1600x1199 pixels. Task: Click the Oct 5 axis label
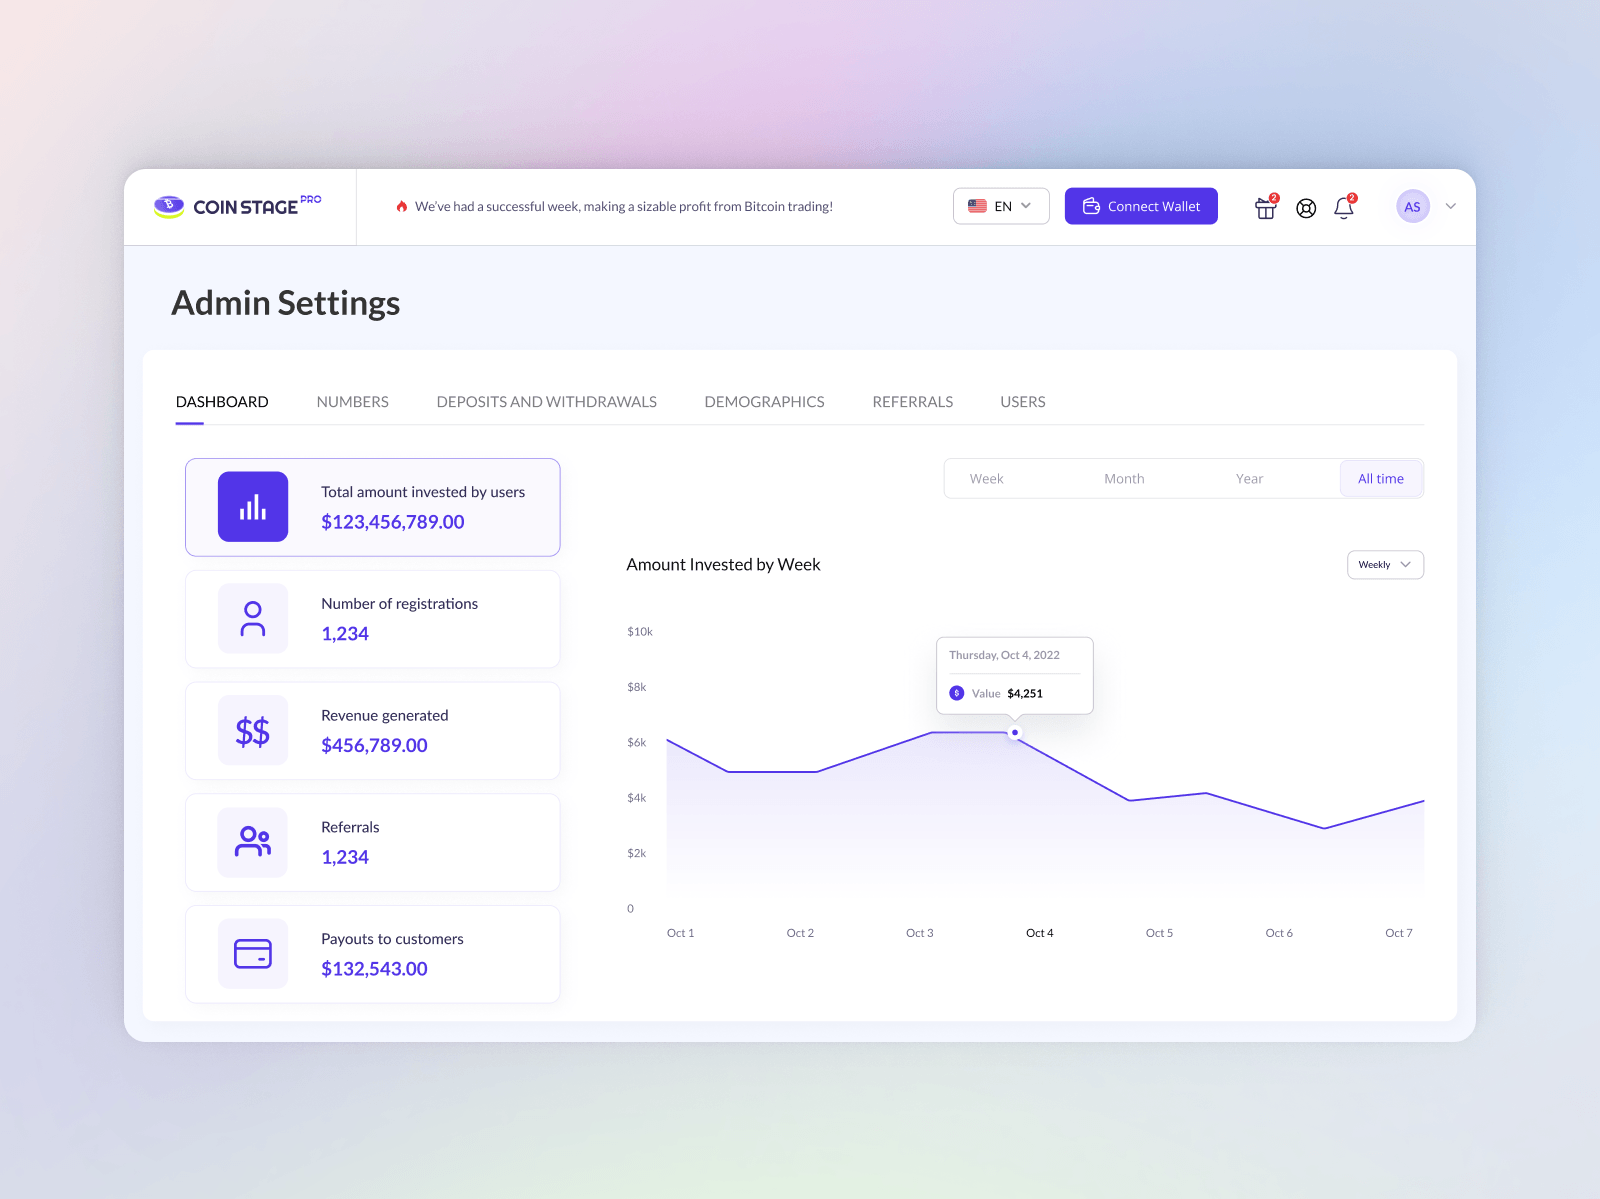tap(1159, 933)
